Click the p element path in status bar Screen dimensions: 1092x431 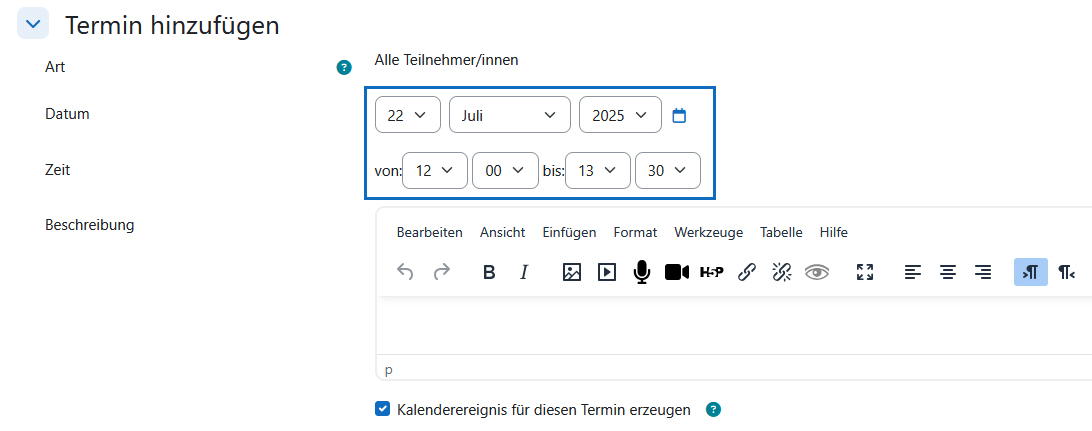point(389,370)
